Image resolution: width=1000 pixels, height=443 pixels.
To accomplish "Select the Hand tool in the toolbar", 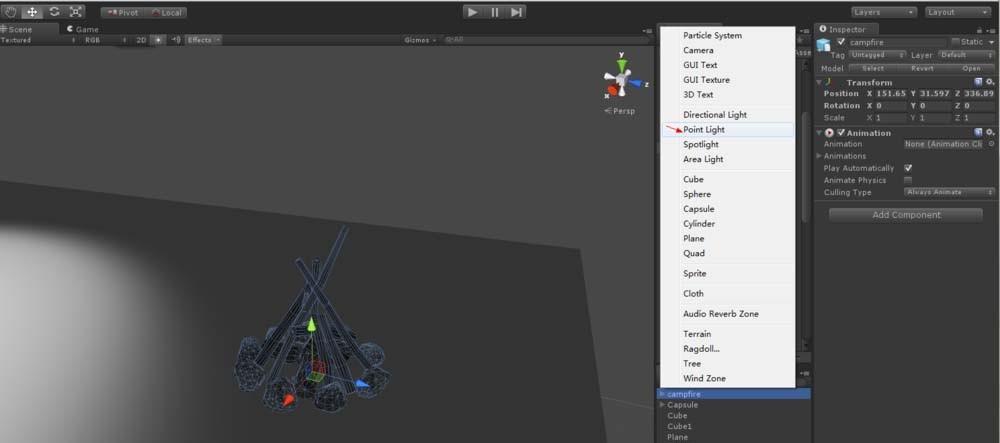I will tap(11, 11).
